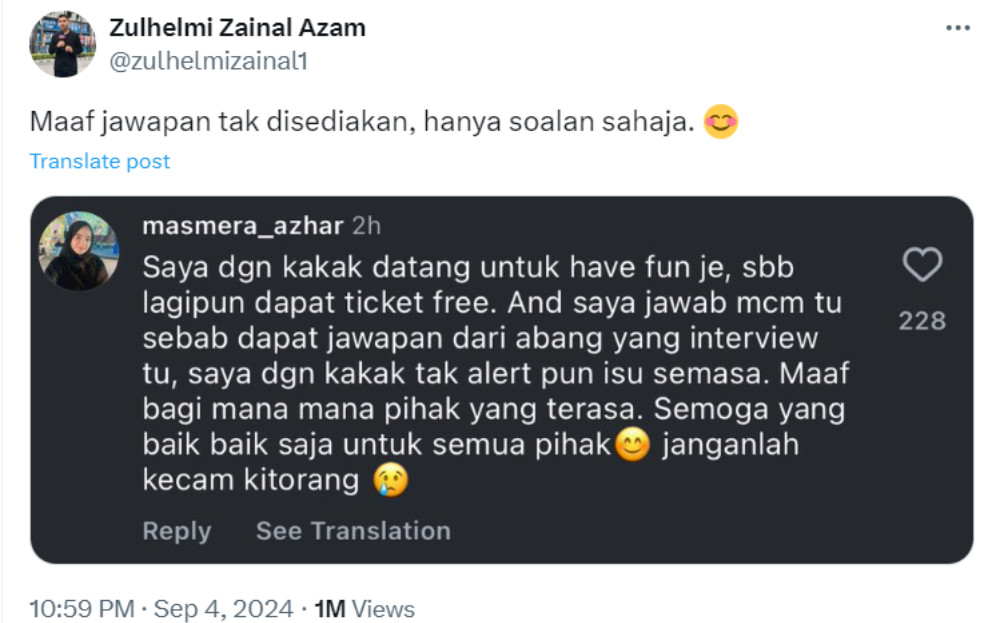Click the Translate post link

(99, 161)
